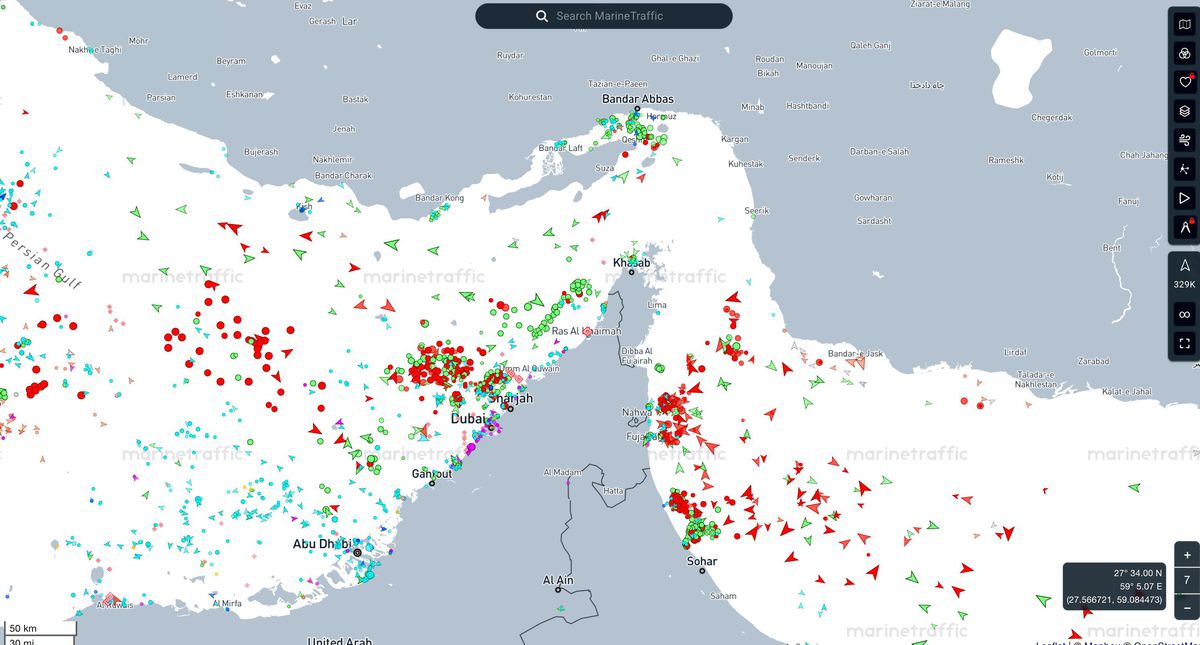Click the search magnifier icon
The width and height of the screenshot is (1200, 645).
[x=541, y=16]
